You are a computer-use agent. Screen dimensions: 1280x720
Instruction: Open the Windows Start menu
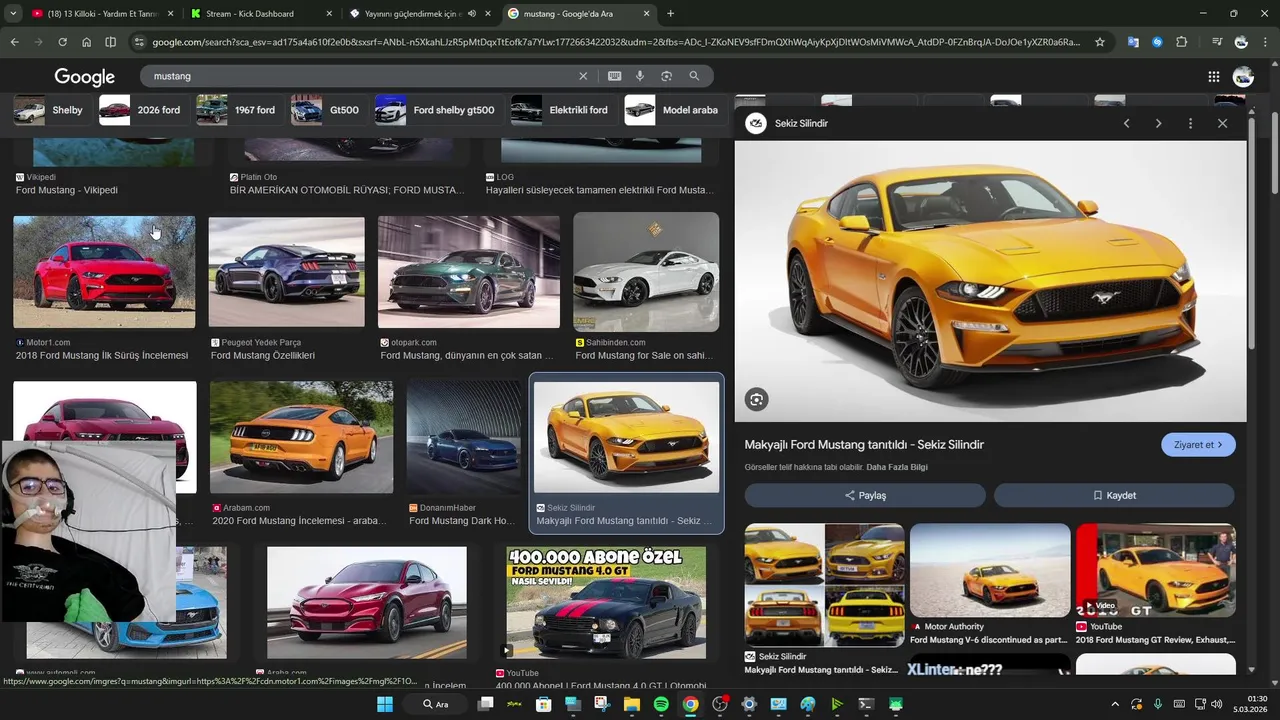click(385, 704)
